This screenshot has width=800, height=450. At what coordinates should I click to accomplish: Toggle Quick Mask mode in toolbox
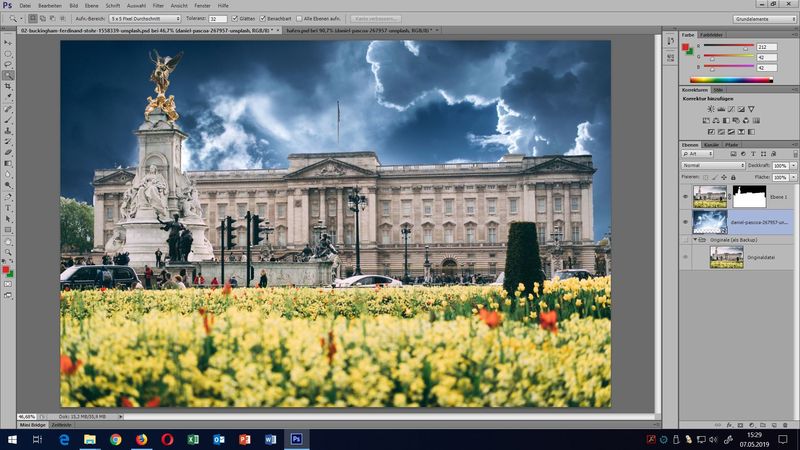[8, 285]
